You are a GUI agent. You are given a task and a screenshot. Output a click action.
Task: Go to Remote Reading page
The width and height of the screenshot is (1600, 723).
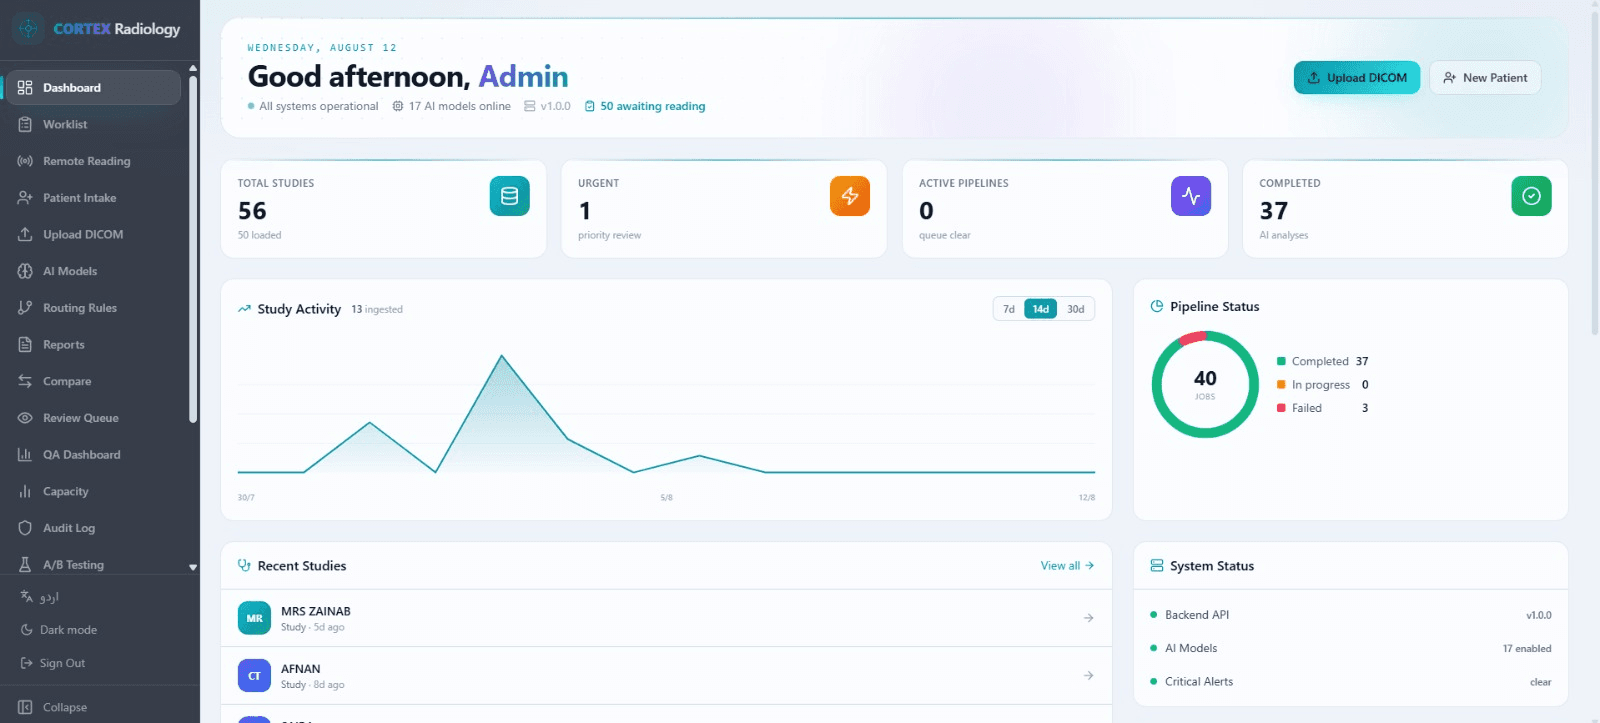pyautogui.click(x=94, y=161)
